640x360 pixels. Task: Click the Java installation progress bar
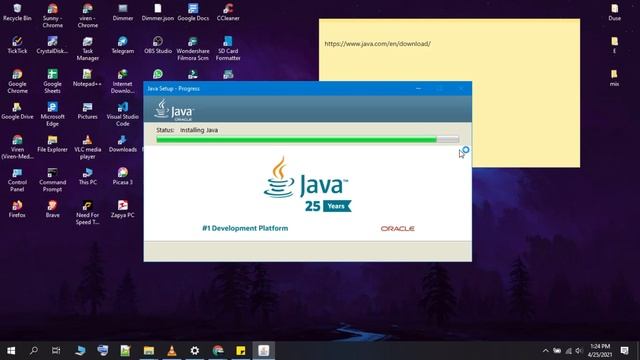(307, 140)
